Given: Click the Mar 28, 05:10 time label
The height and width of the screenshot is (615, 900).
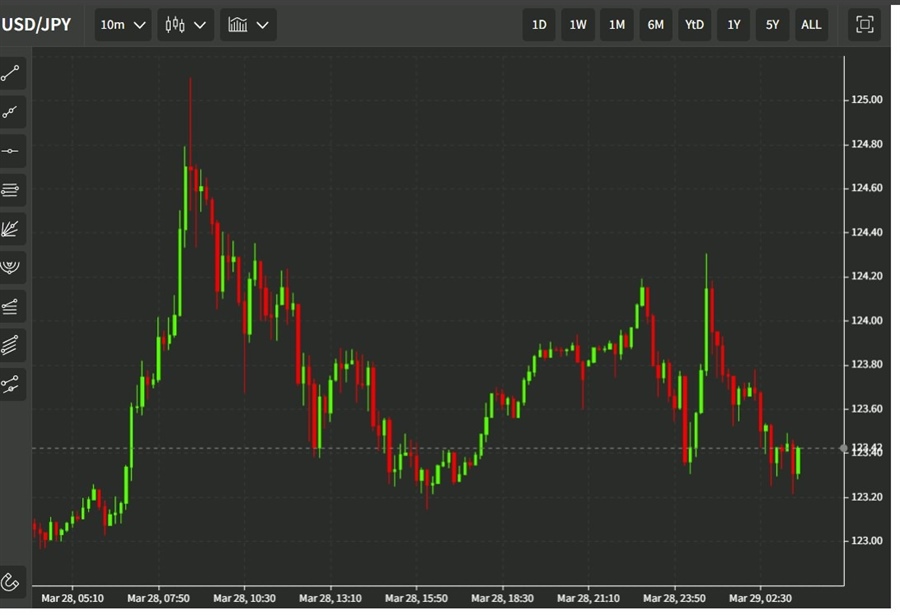Looking at the screenshot, I should (x=72, y=598).
